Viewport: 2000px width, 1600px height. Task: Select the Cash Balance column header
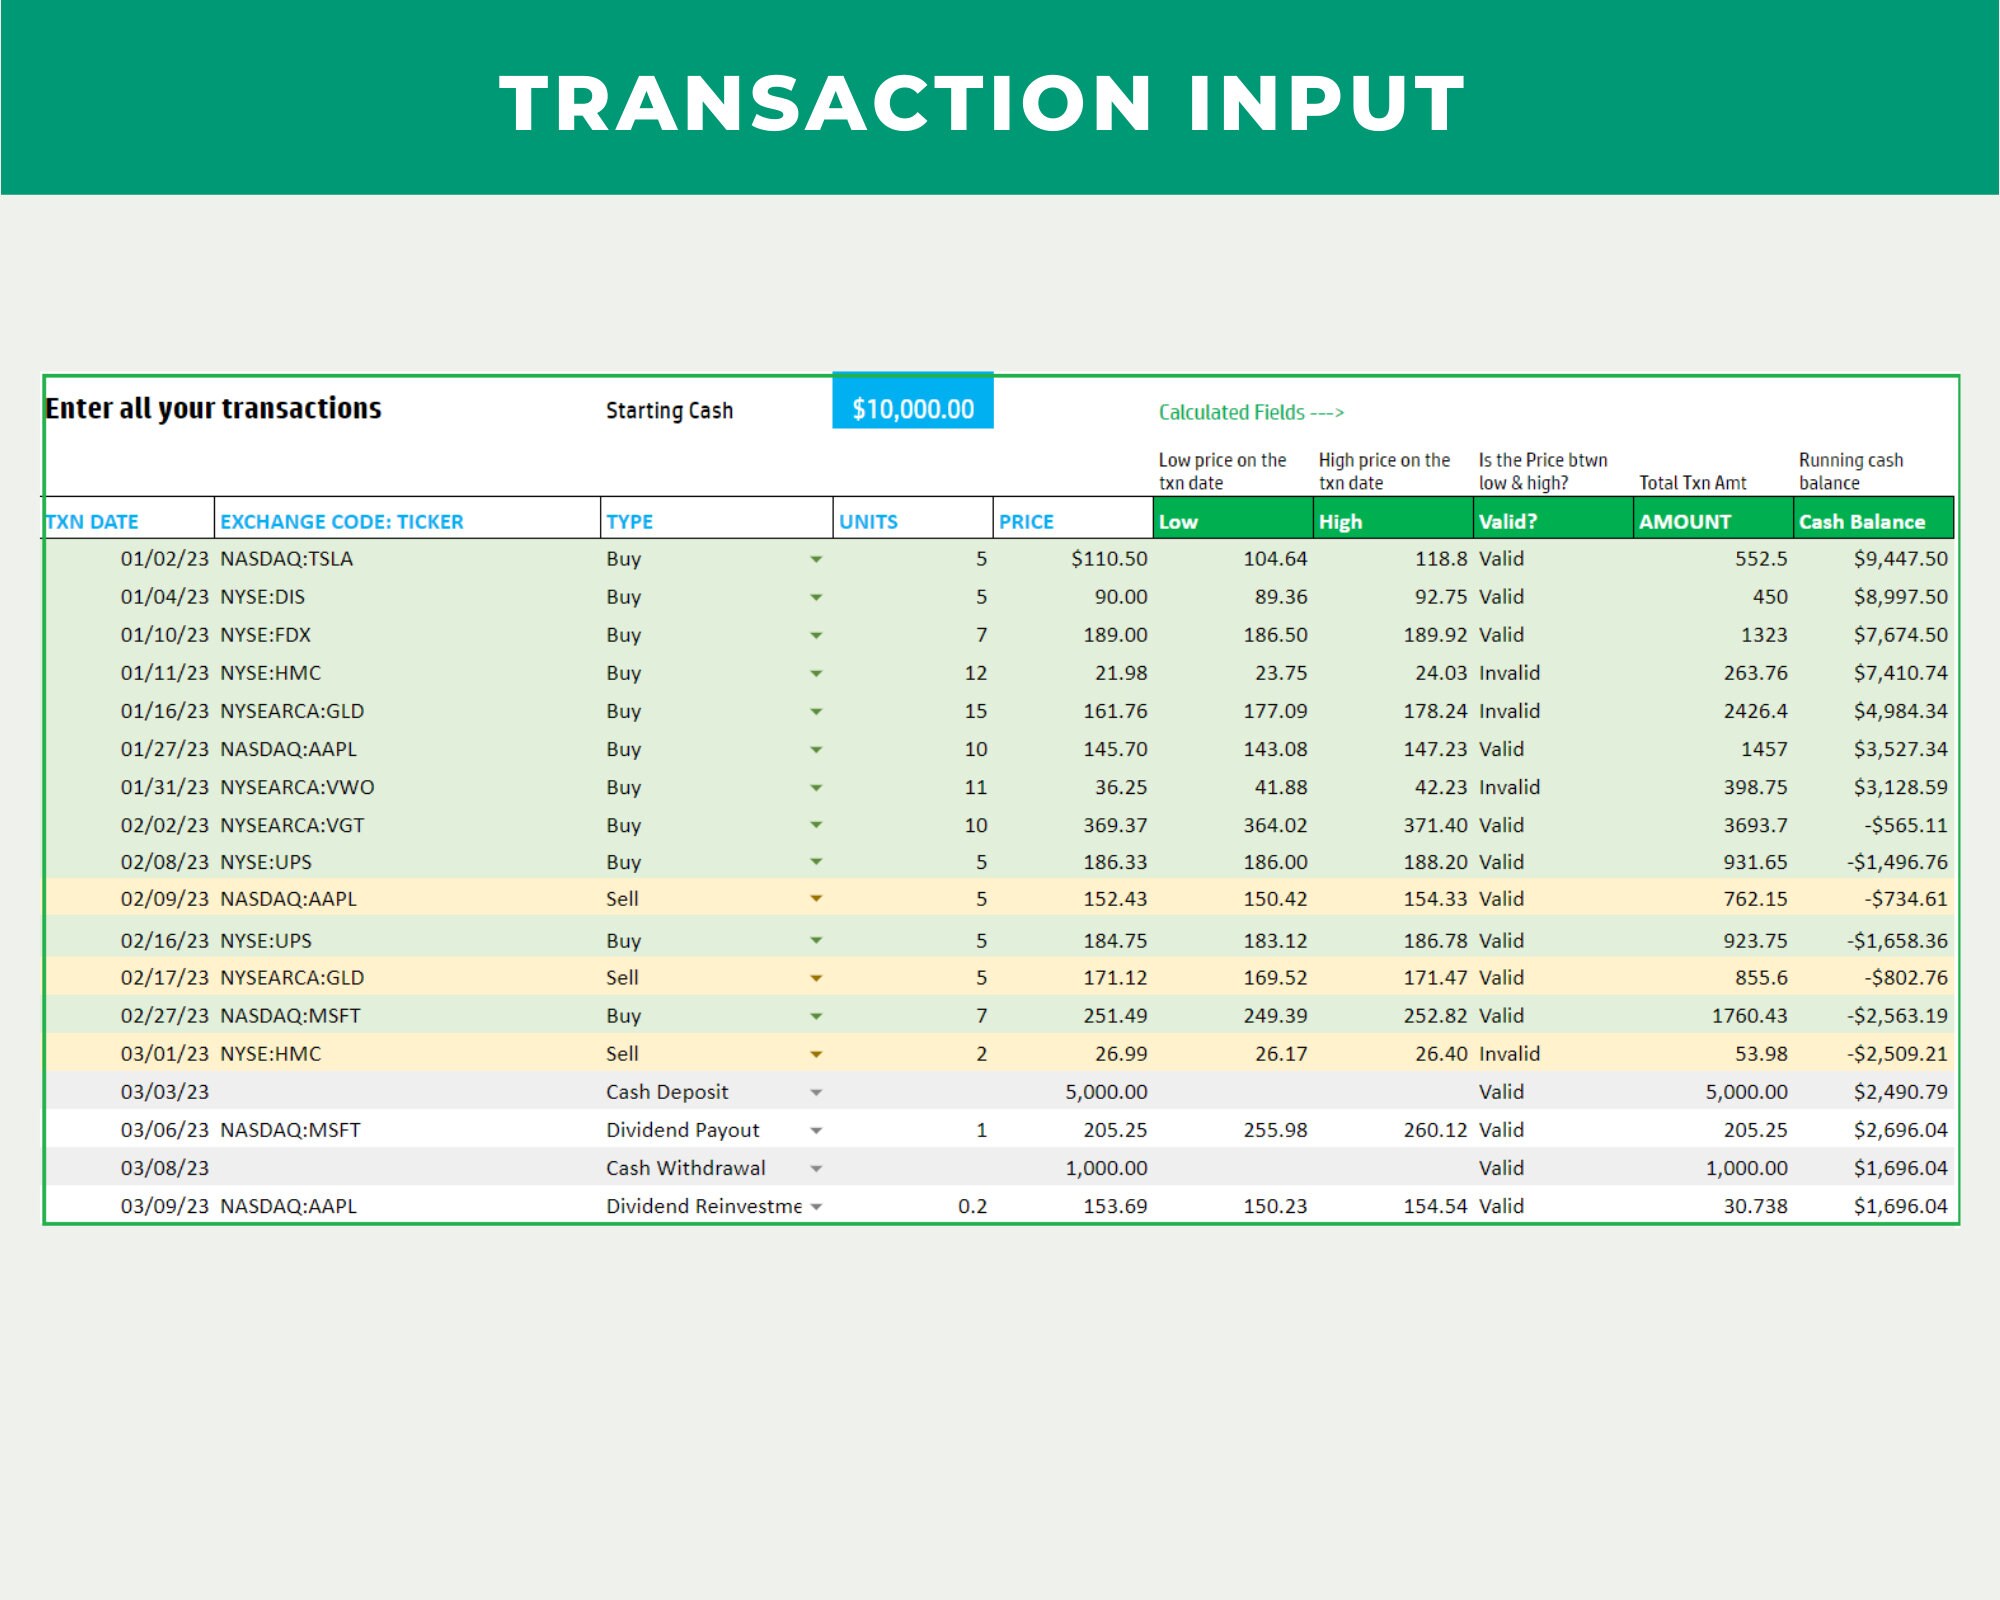point(1873,518)
